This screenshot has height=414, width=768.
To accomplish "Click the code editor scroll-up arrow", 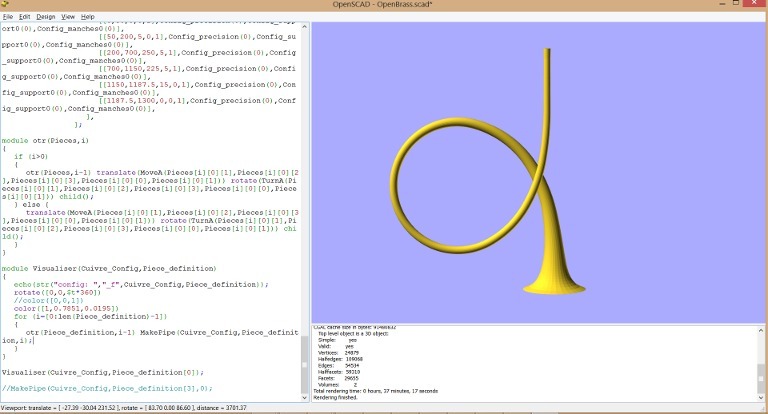I will pyautogui.click(x=305, y=27).
